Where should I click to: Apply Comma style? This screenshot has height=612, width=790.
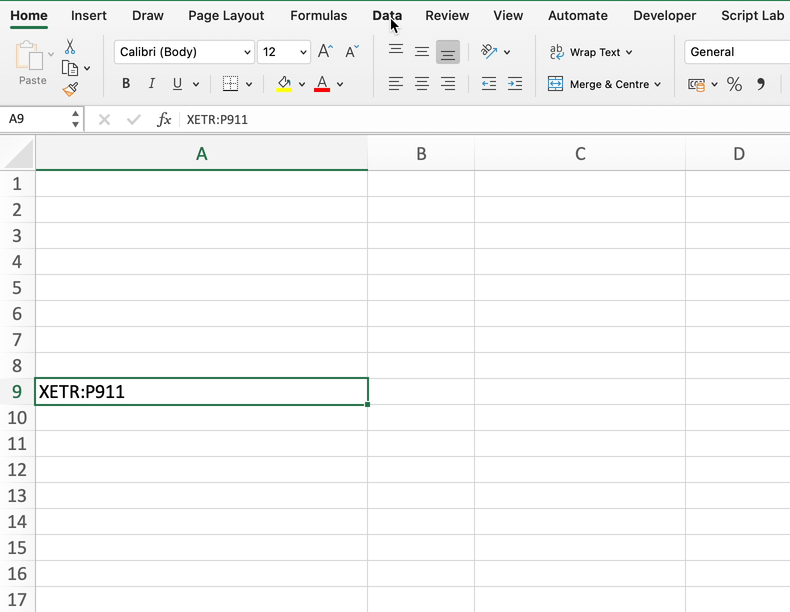click(761, 84)
